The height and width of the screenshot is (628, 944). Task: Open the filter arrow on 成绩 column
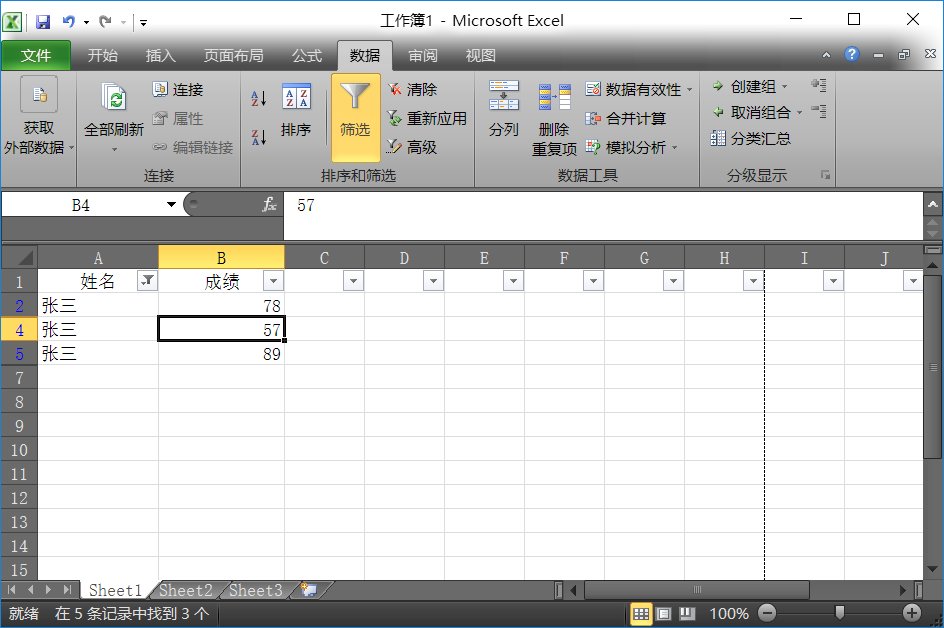pyautogui.click(x=272, y=281)
